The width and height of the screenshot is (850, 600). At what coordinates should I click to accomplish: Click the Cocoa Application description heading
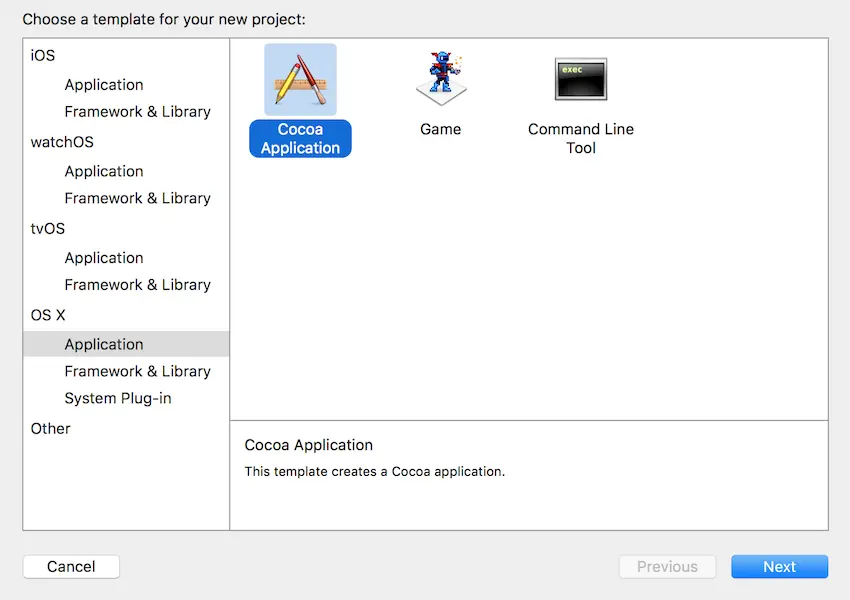coord(308,445)
